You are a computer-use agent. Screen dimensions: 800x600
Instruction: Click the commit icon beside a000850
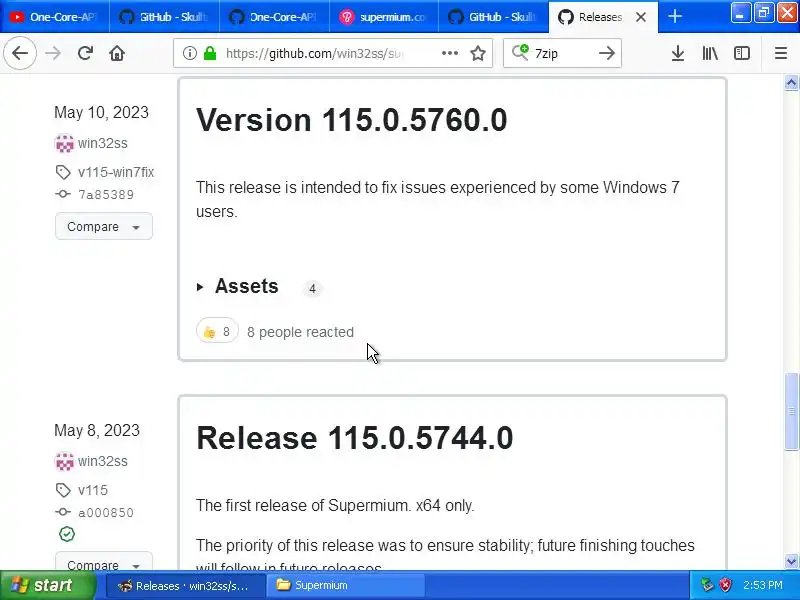pyautogui.click(x=63, y=512)
